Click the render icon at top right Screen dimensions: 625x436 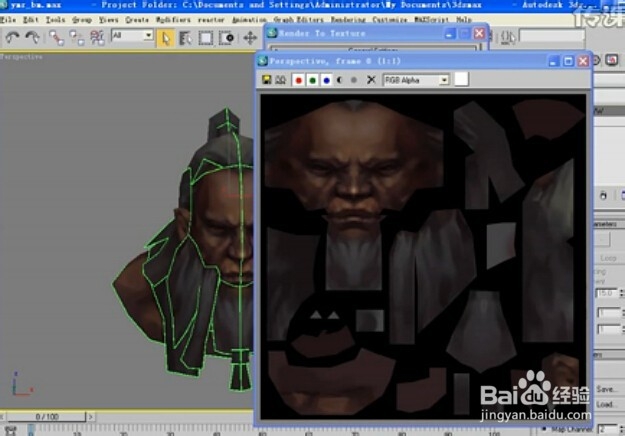(x=612, y=60)
